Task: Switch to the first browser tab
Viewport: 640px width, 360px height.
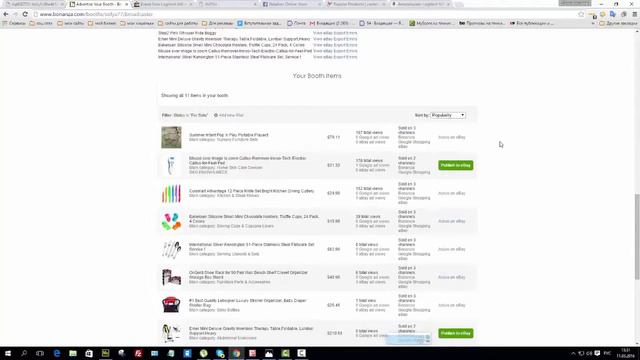Action: 35,4
